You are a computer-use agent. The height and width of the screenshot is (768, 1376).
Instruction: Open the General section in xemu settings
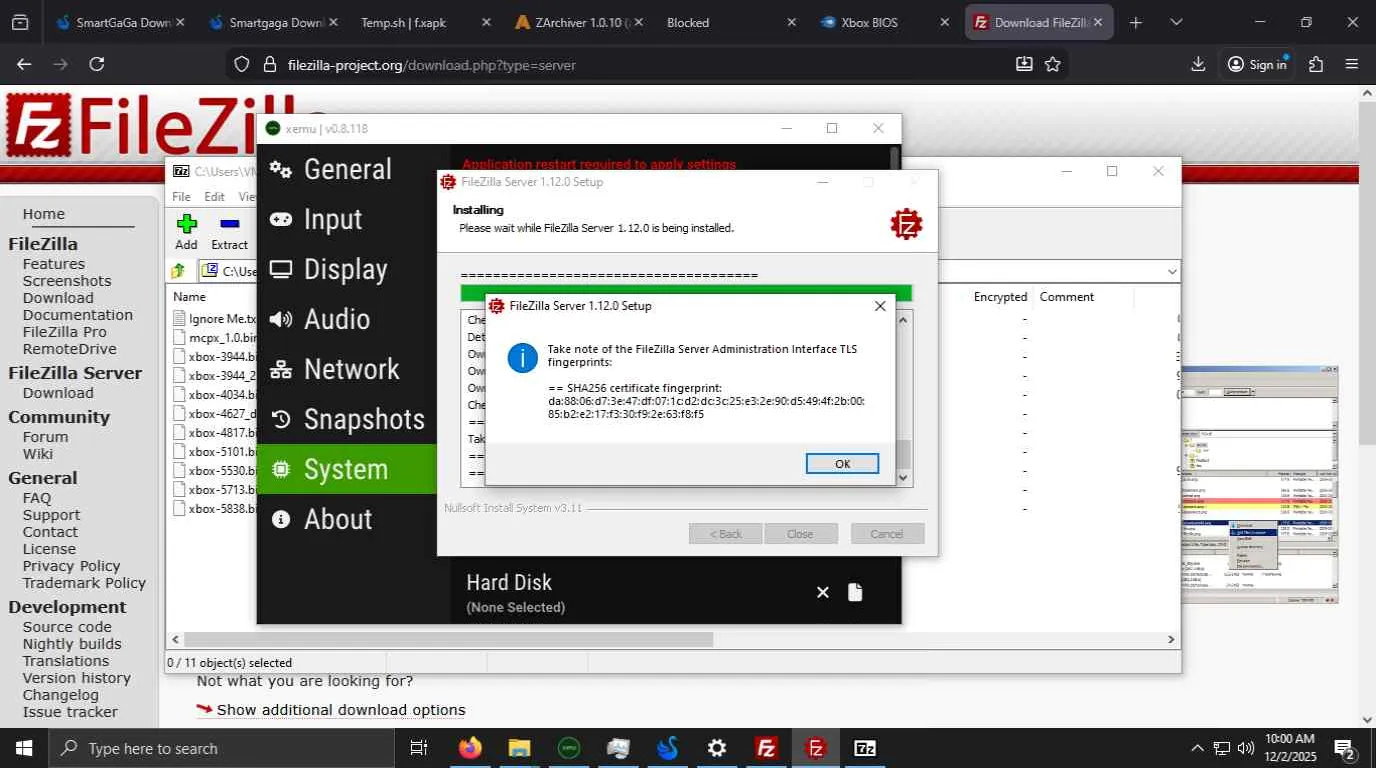347,169
